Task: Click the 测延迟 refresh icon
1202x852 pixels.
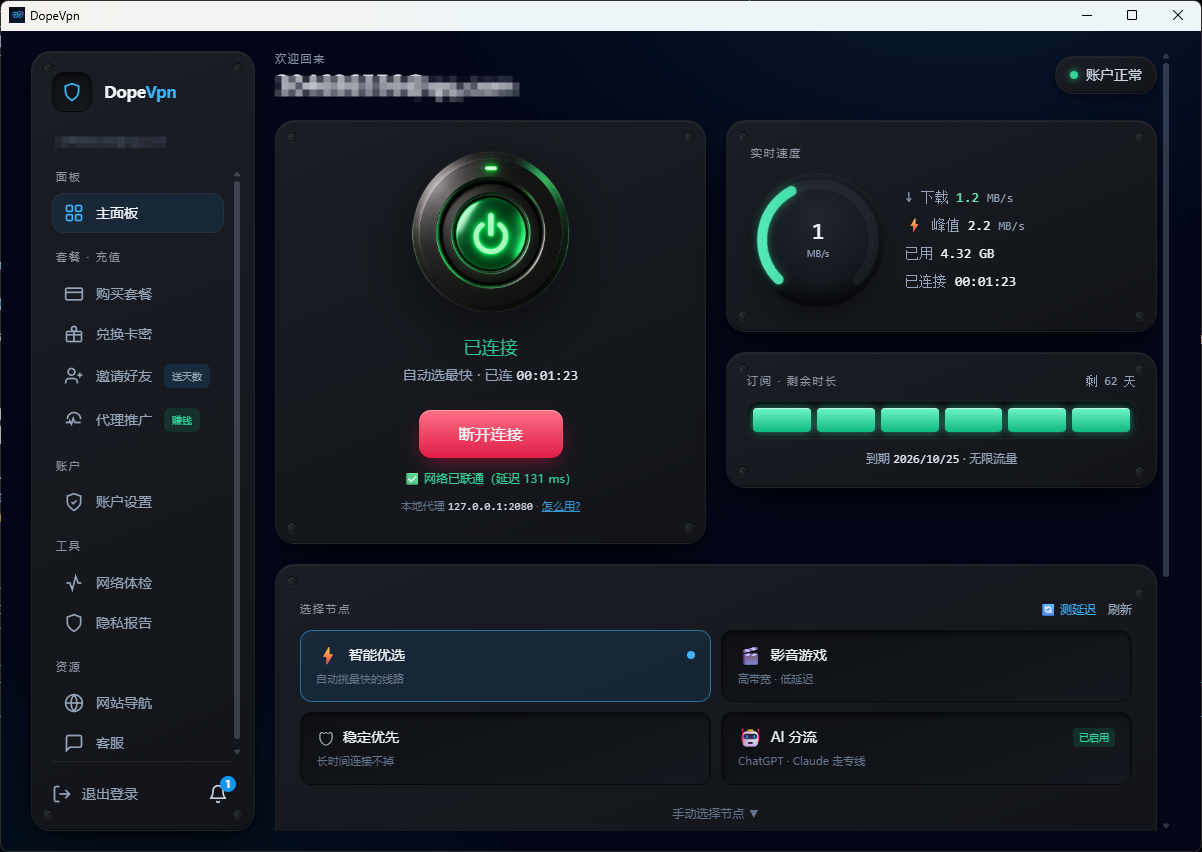Action: point(1048,609)
